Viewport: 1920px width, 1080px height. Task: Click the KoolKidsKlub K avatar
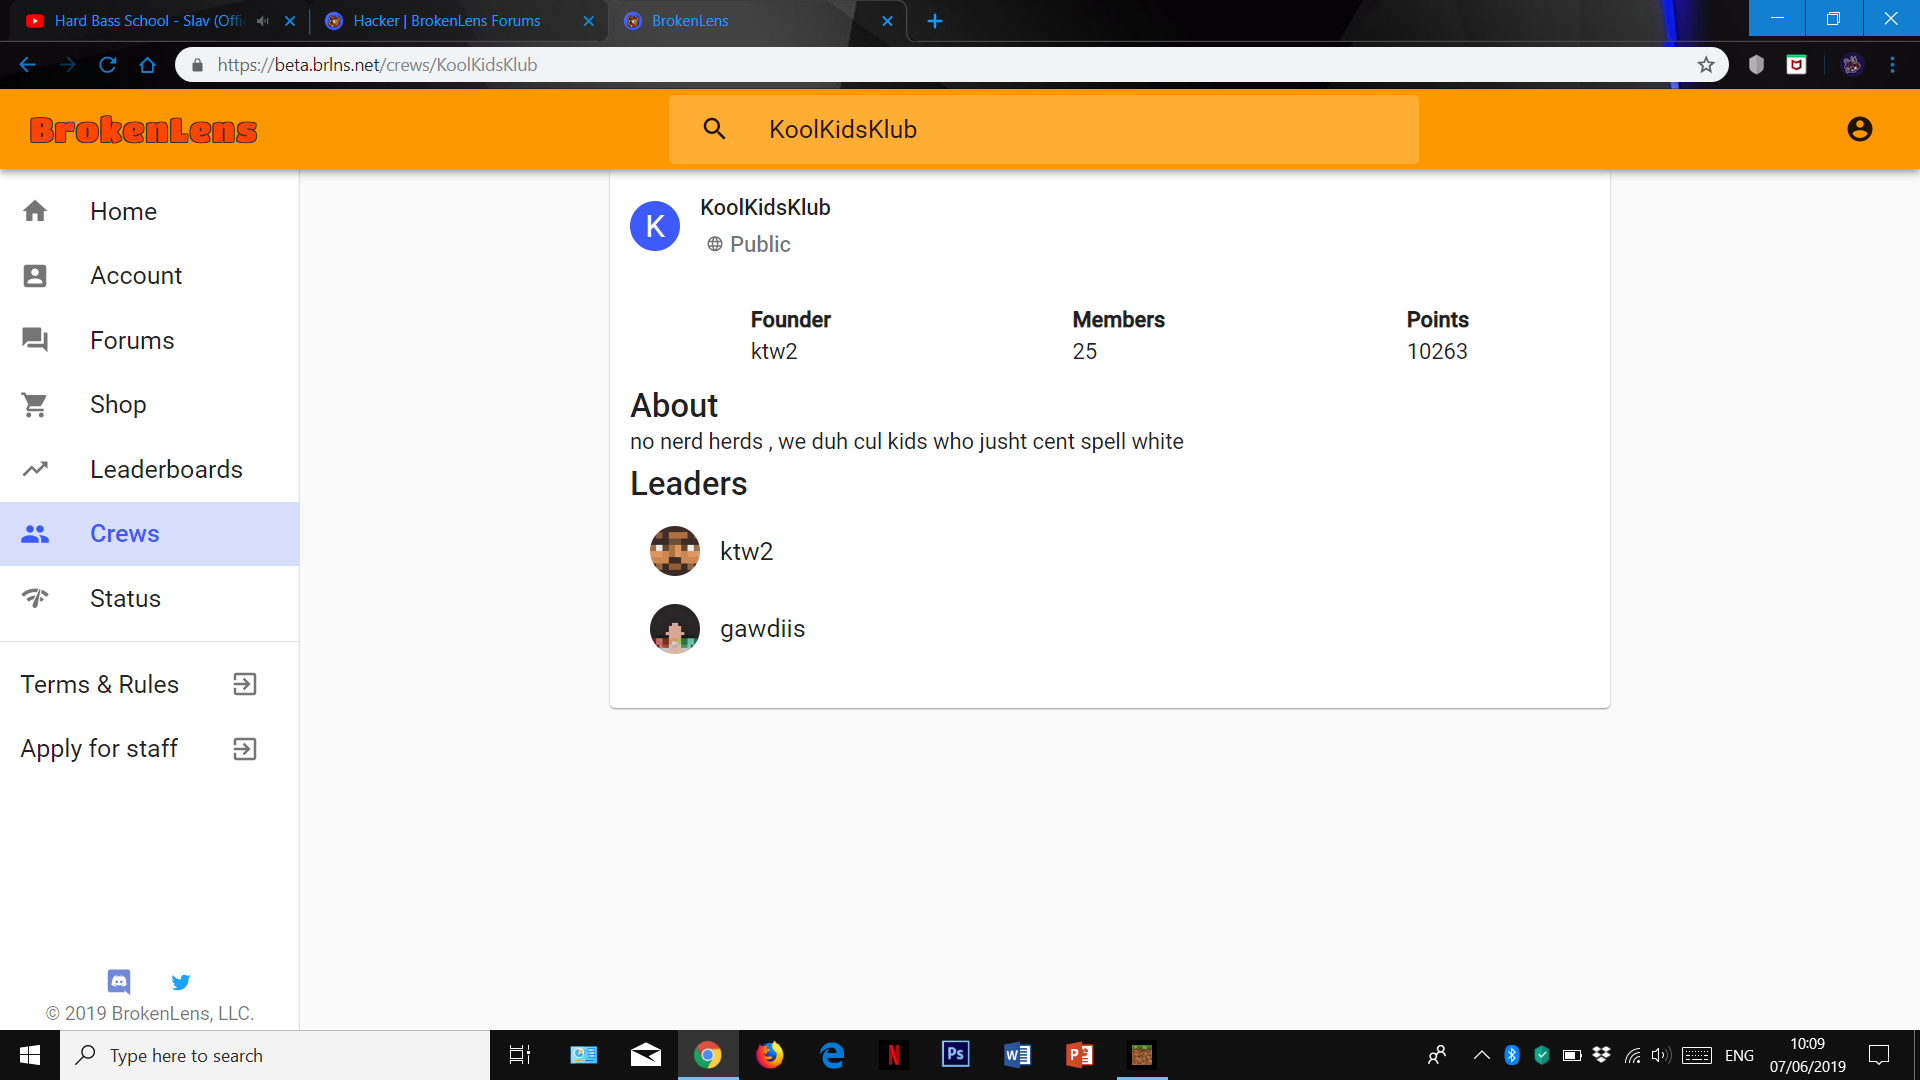point(655,226)
